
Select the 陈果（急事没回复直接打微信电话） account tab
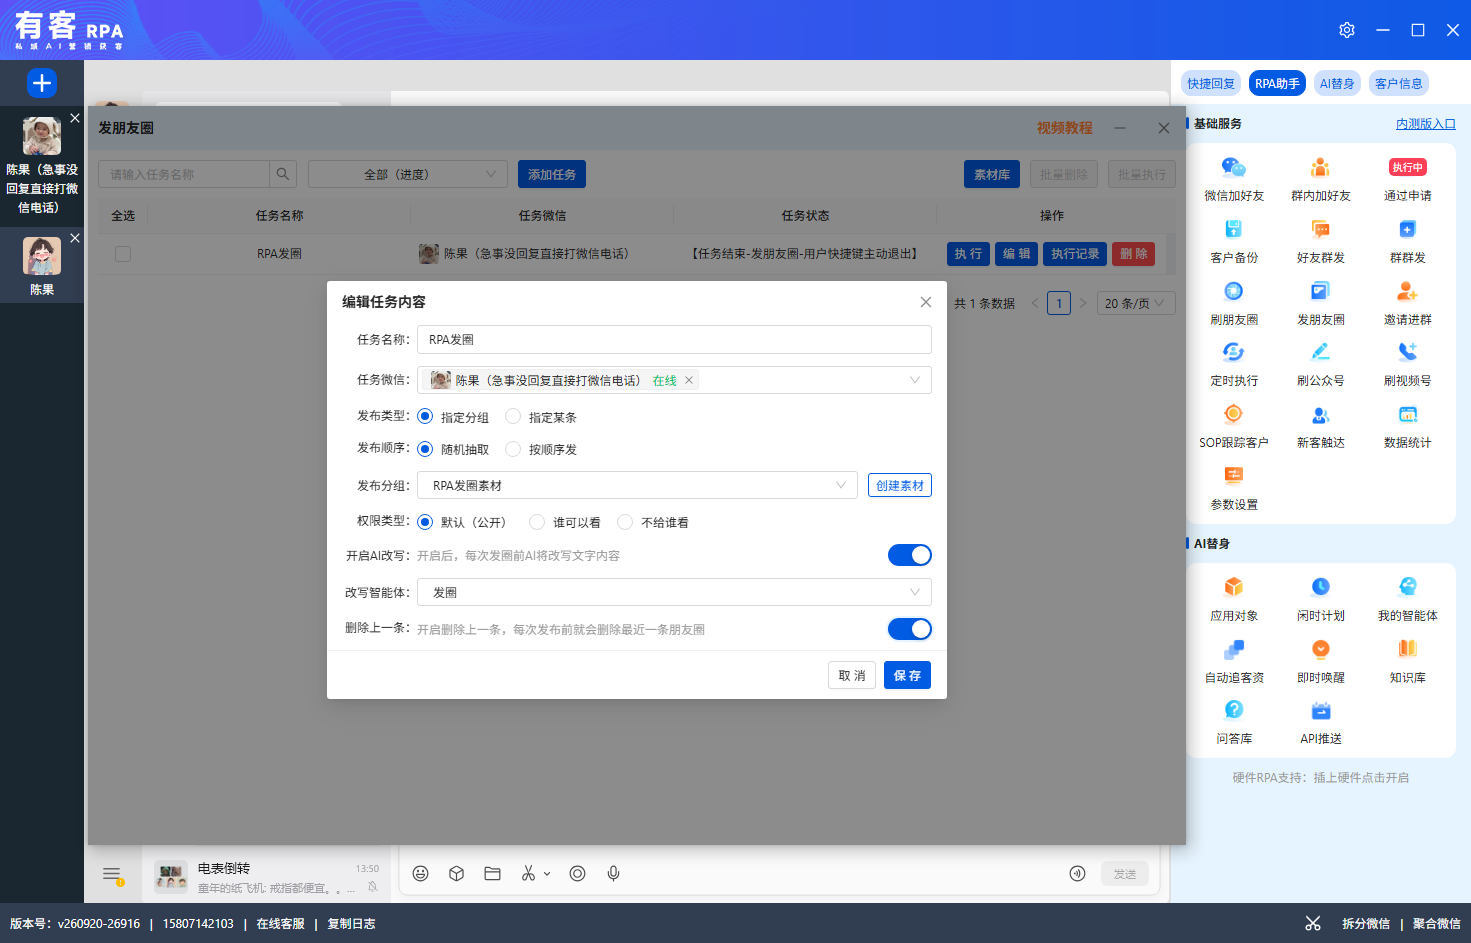pos(42,166)
